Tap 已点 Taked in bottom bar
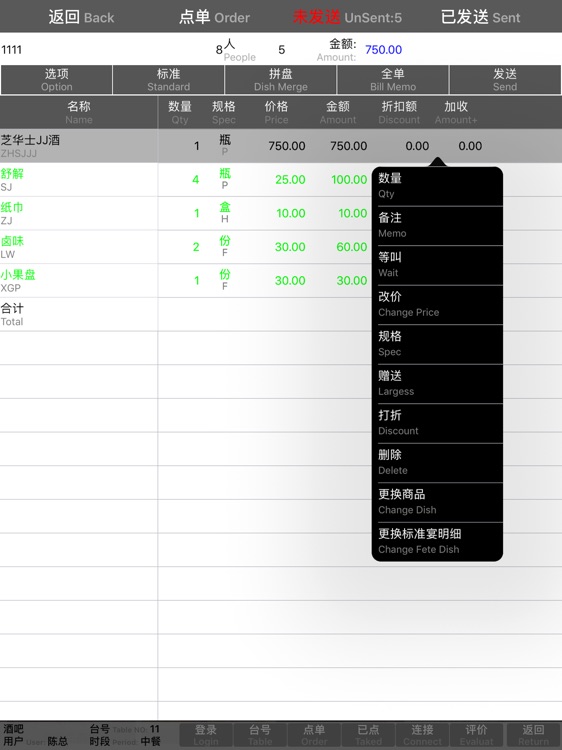562x750 pixels. pyautogui.click(x=368, y=735)
